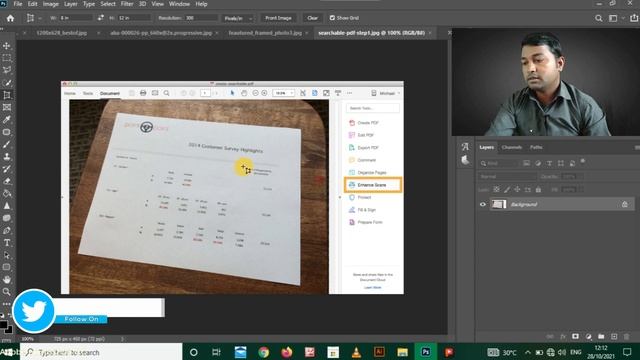Image resolution: width=640 pixels, height=360 pixels.
Task: Select the Brush tool
Action: (7, 144)
